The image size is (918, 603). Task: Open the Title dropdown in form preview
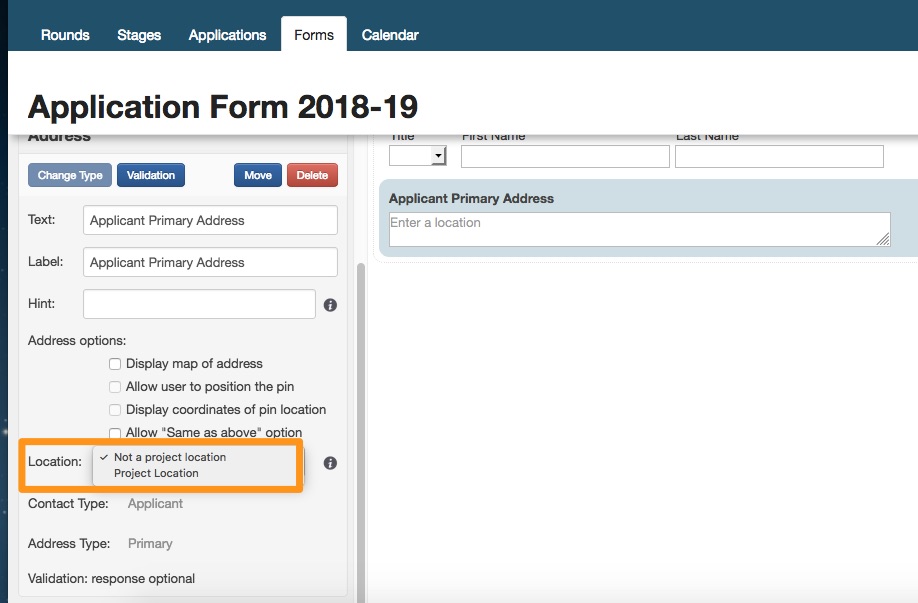(418, 156)
